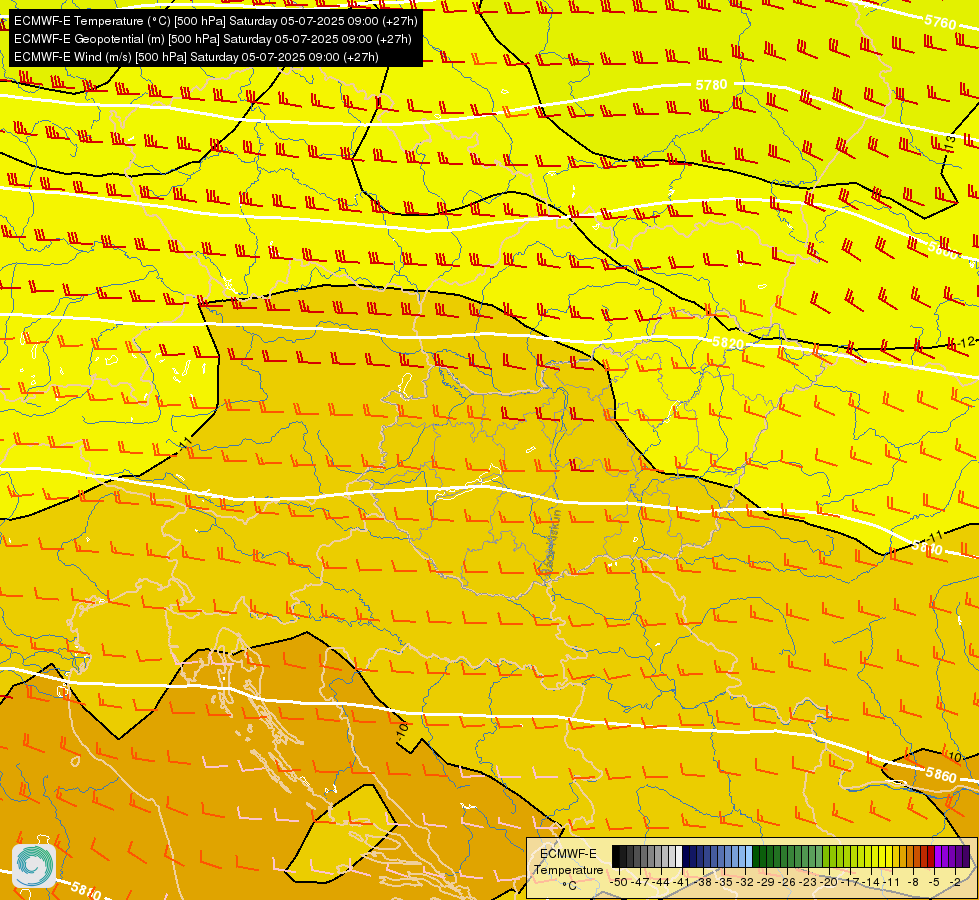This screenshot has height=900, width=979.
Task: Pick the red swatch left of purple in legend
Action: (931, 856)
